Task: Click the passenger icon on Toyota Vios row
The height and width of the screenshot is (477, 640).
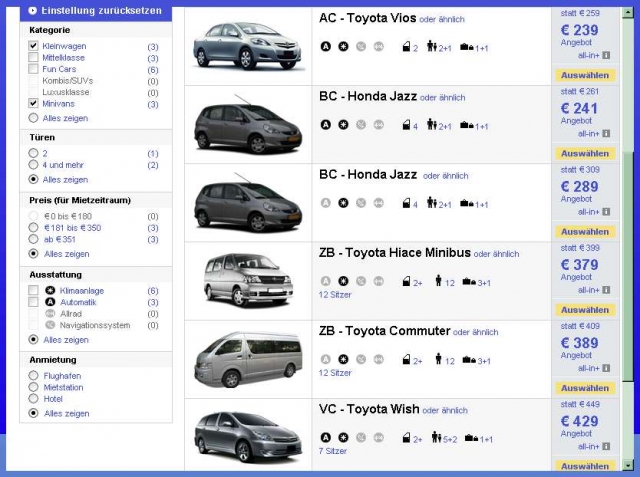Action: (x=432, y=46)
